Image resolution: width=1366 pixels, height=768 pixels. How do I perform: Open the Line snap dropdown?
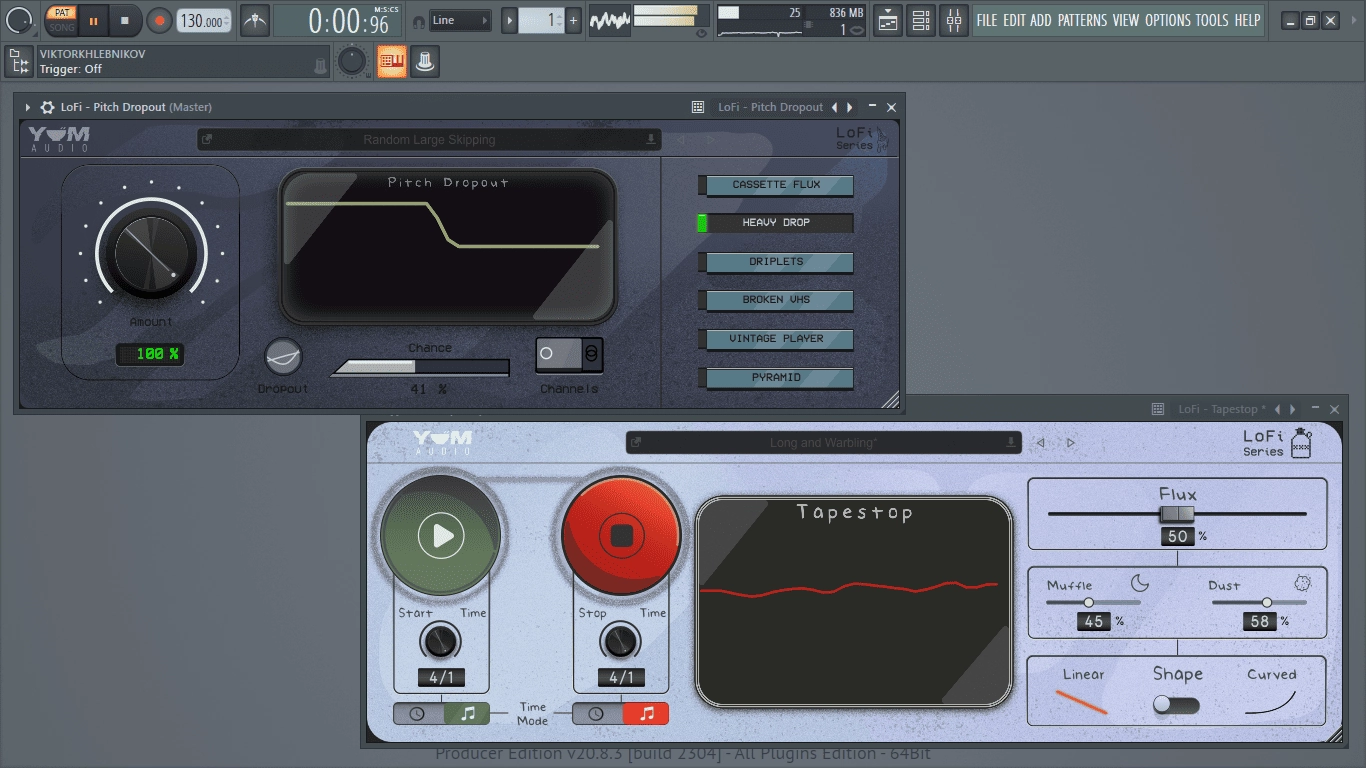click(x=460, y=20)
